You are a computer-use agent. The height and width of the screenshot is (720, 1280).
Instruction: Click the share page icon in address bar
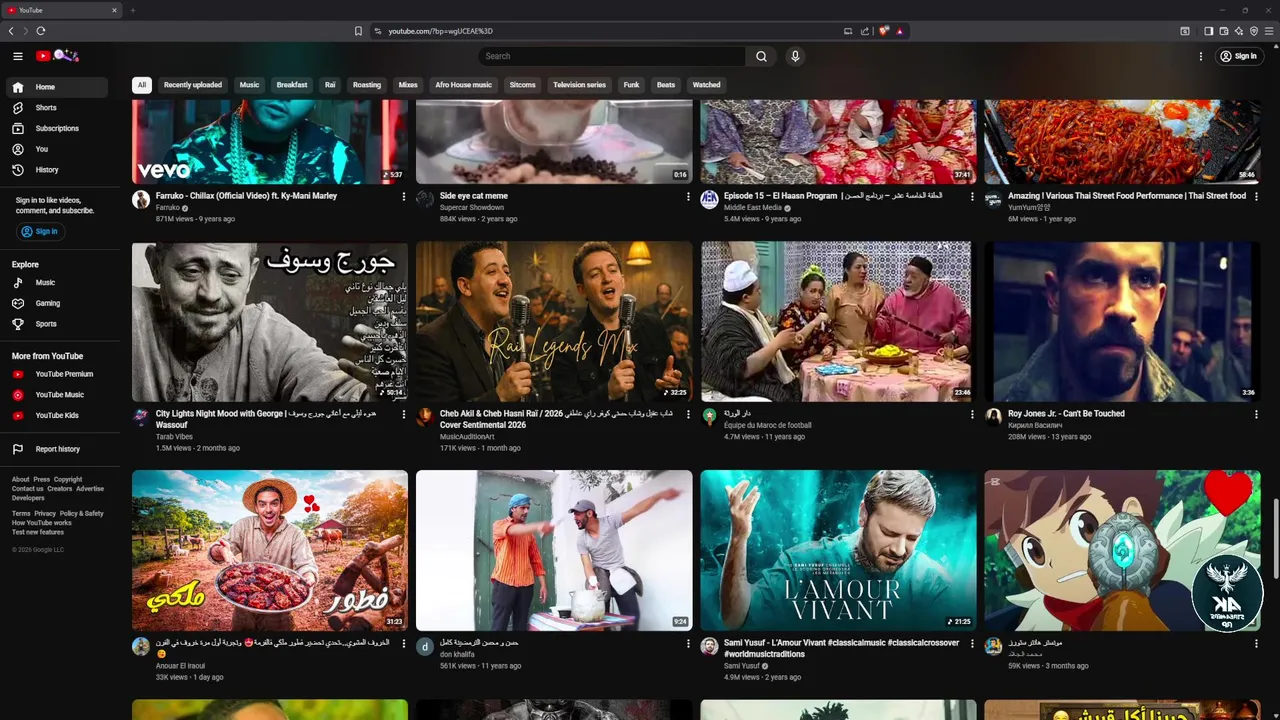[865, 31]
